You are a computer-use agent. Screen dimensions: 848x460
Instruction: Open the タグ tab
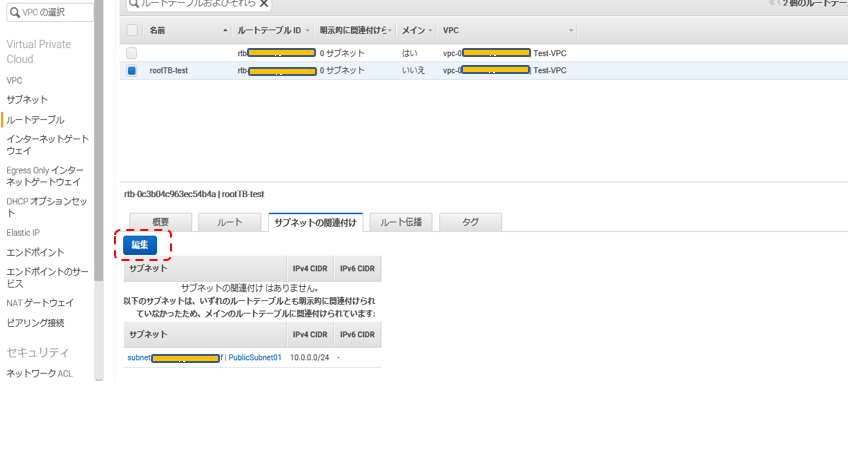(471, 222)
